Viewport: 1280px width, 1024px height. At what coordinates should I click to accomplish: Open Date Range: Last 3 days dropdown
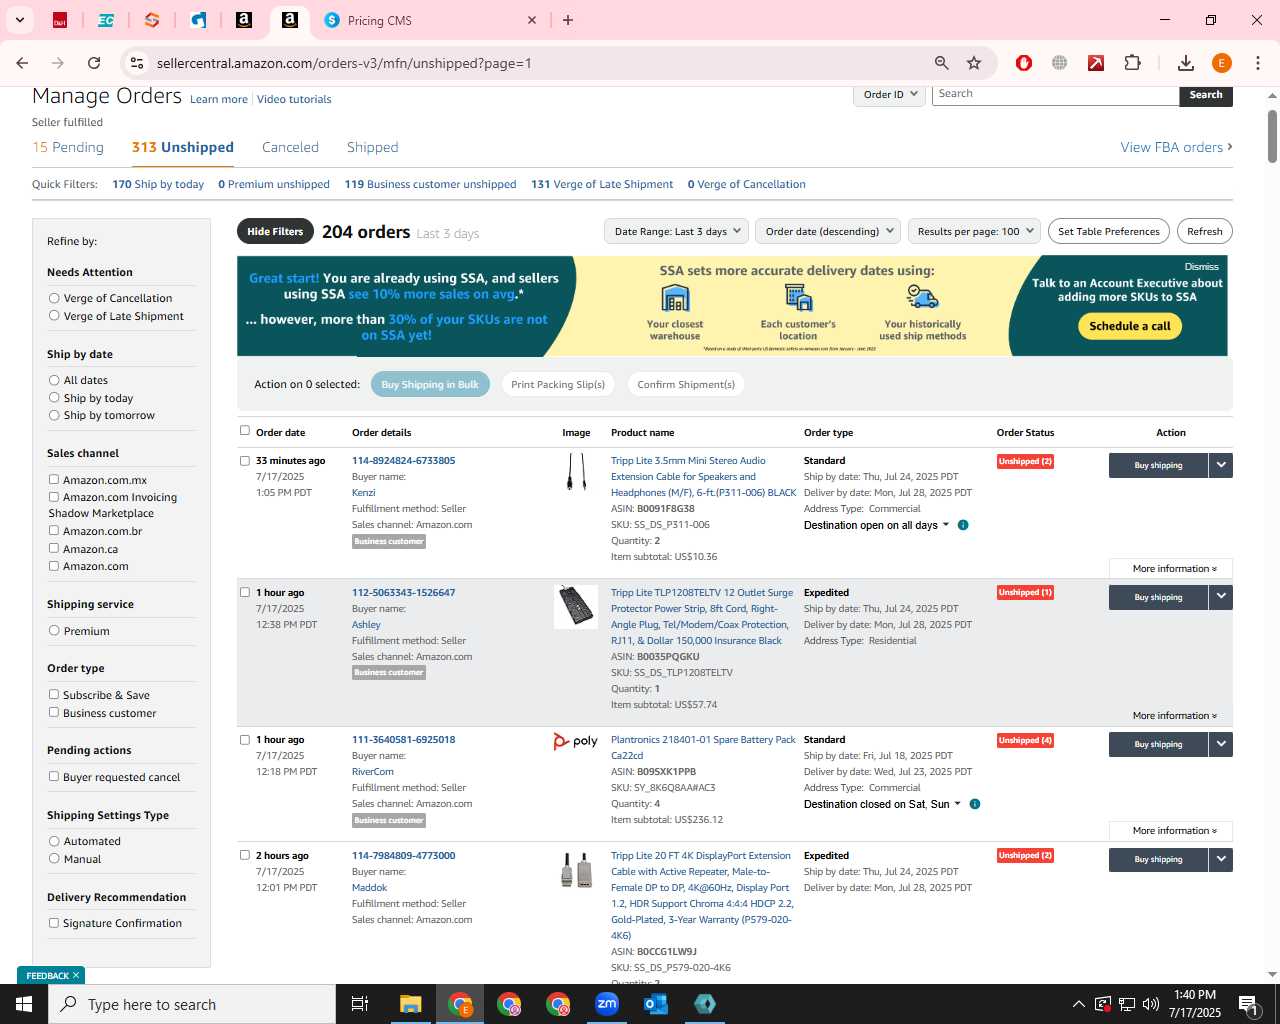pyautogui.click(x=677, y=231)
